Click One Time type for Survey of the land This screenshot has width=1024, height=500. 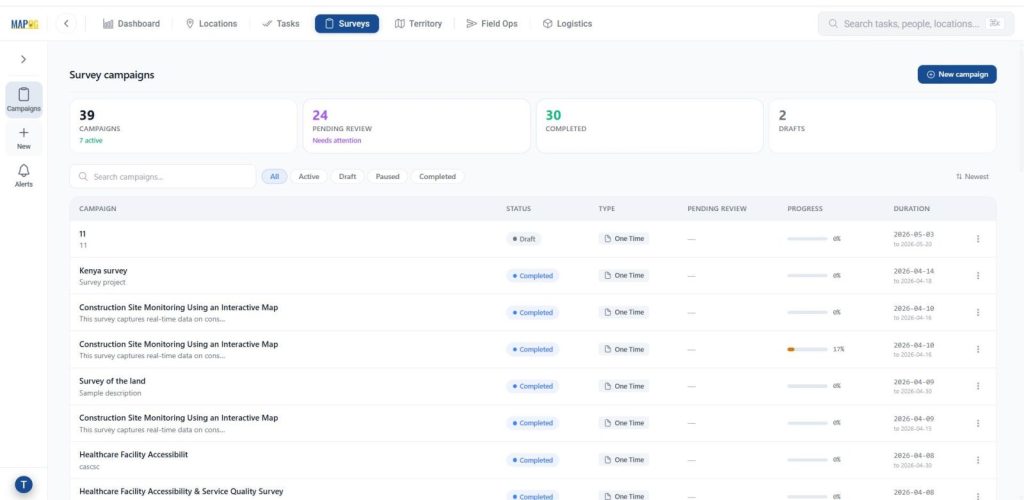pyautogui.click(x=624, y=386)
